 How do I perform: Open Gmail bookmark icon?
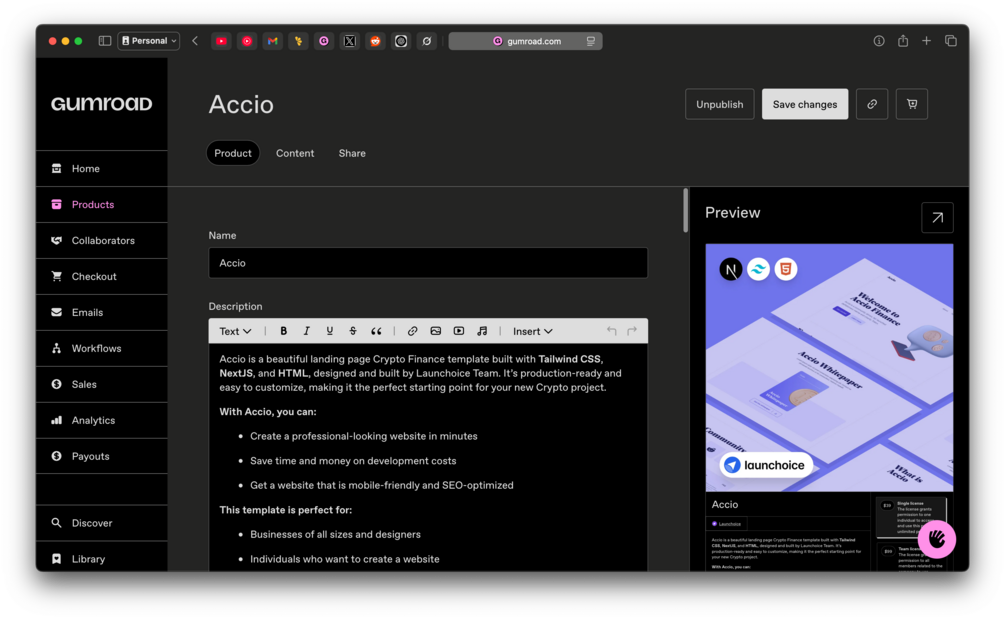pos(272,41)
